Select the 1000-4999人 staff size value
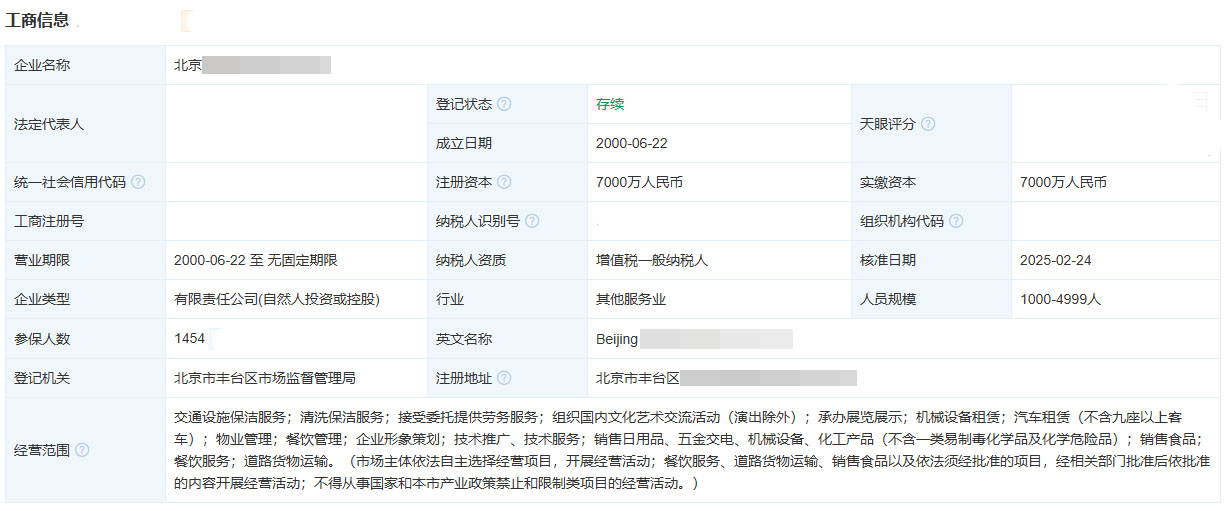Screen dimensions: 1228x511 (1060, 299)
